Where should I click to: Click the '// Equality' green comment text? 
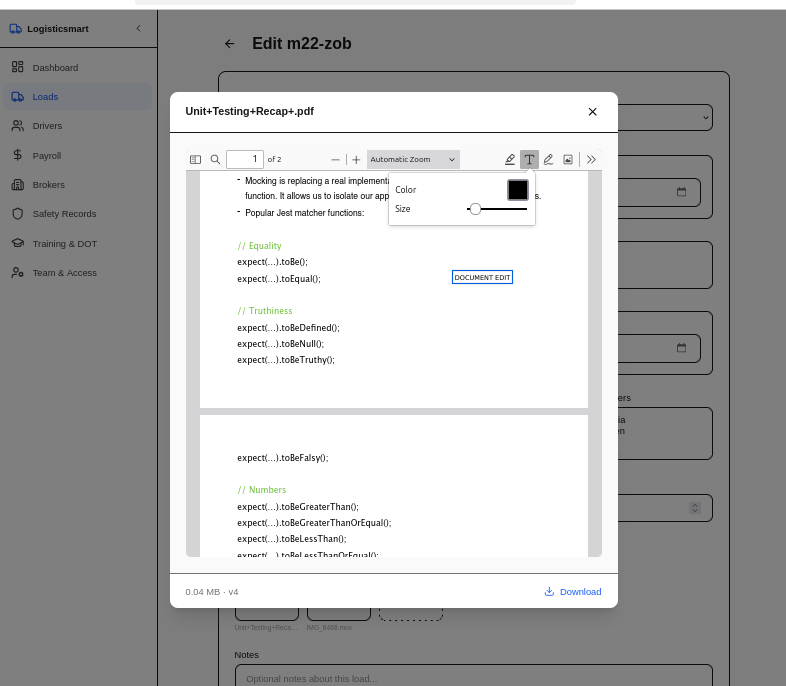259,246
